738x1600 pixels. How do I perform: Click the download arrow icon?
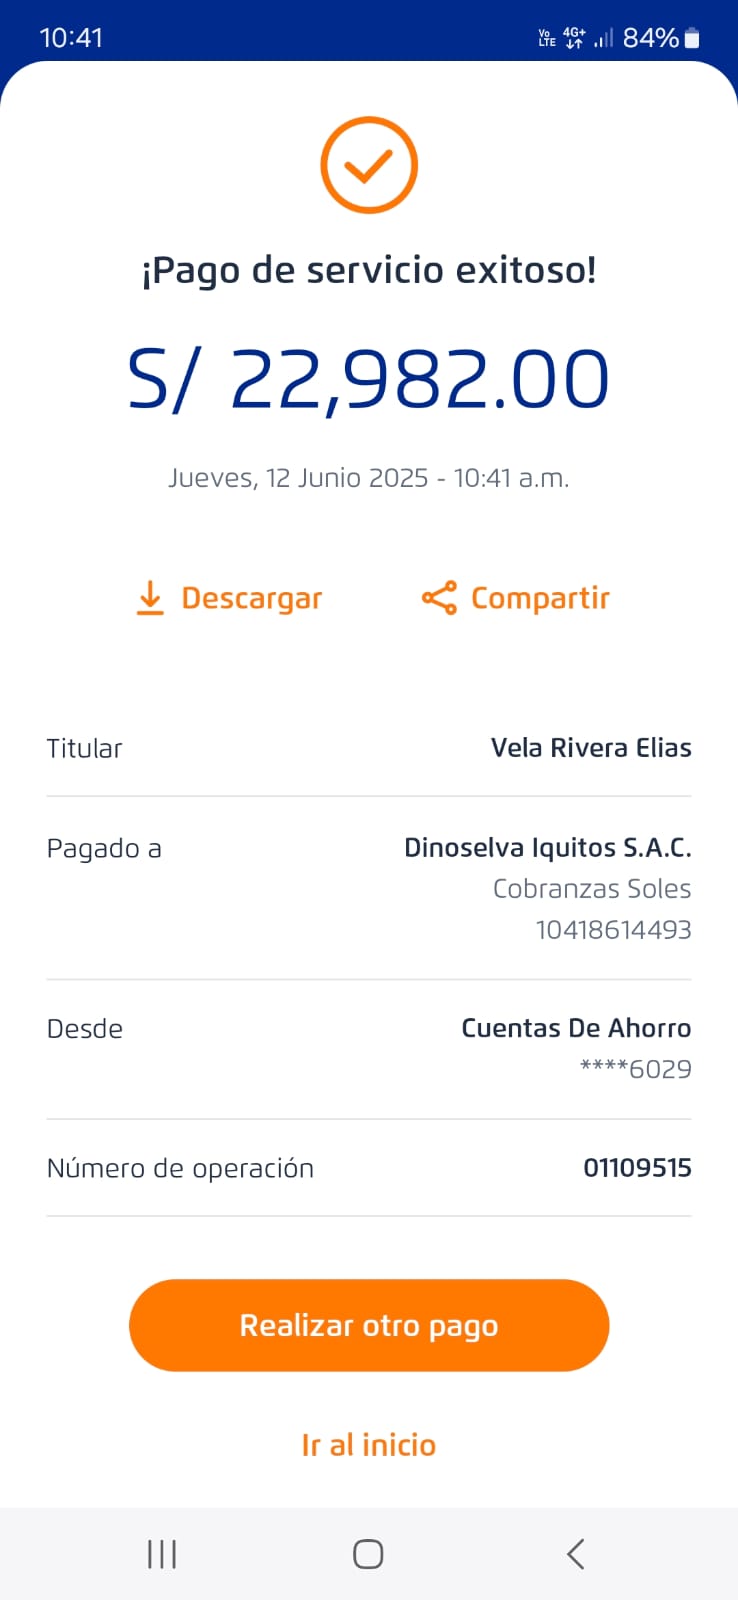(x=150, y=597)
